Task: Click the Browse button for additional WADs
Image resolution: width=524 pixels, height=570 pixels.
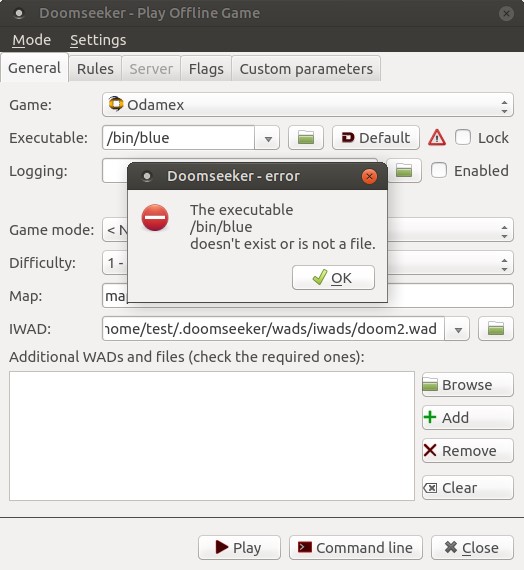Action: 468,385
